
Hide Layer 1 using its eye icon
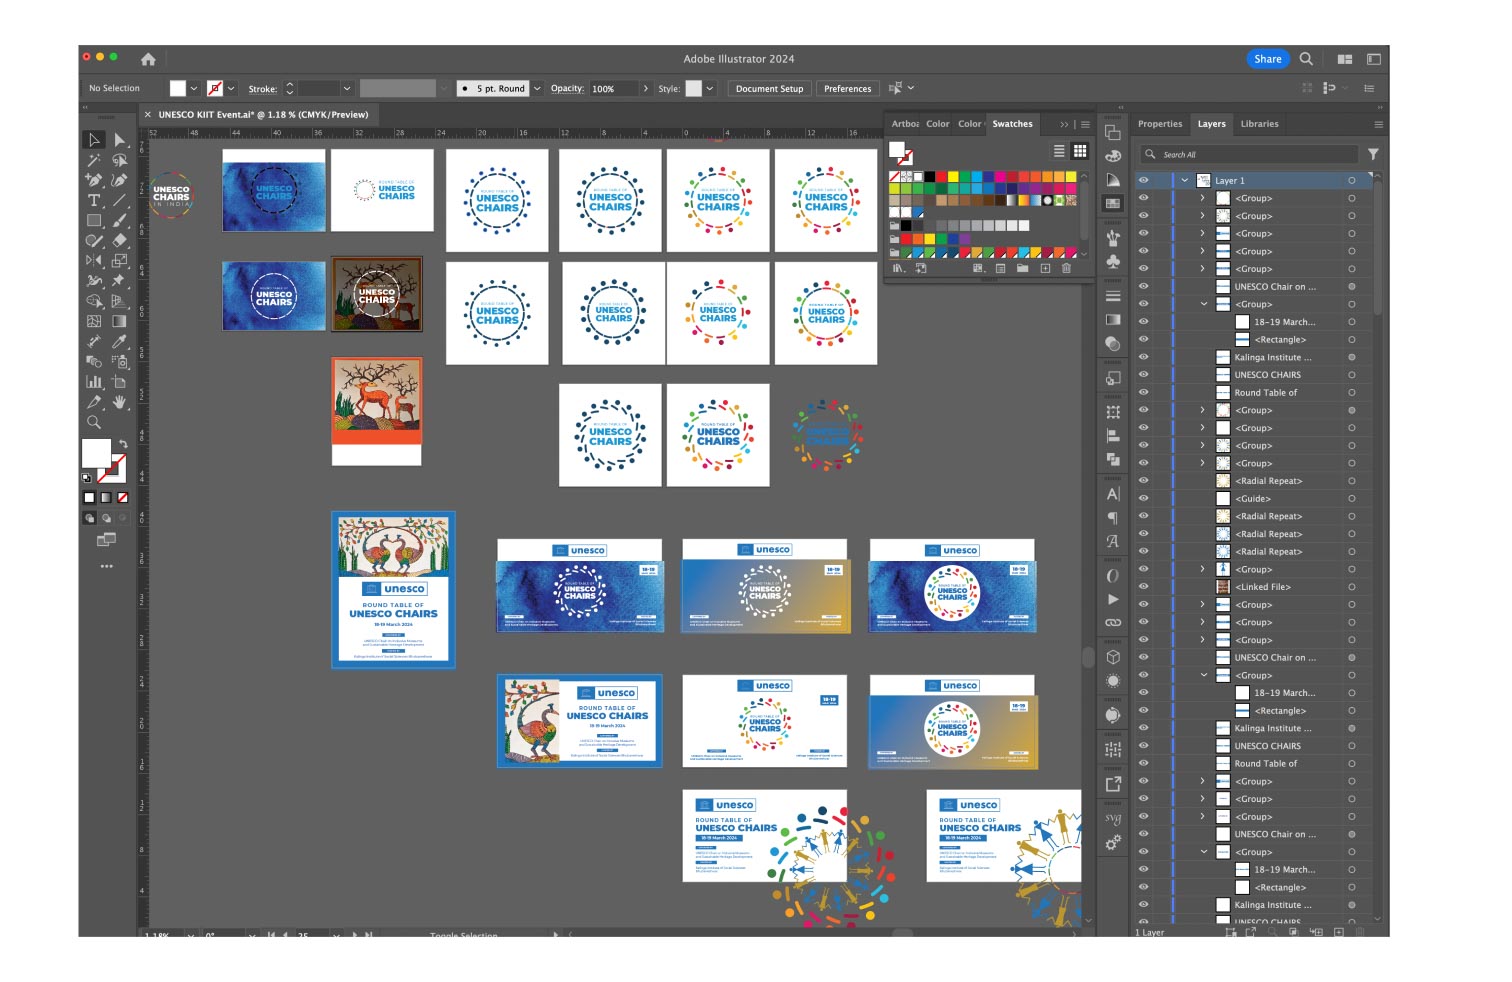[x=1143, y=181]
